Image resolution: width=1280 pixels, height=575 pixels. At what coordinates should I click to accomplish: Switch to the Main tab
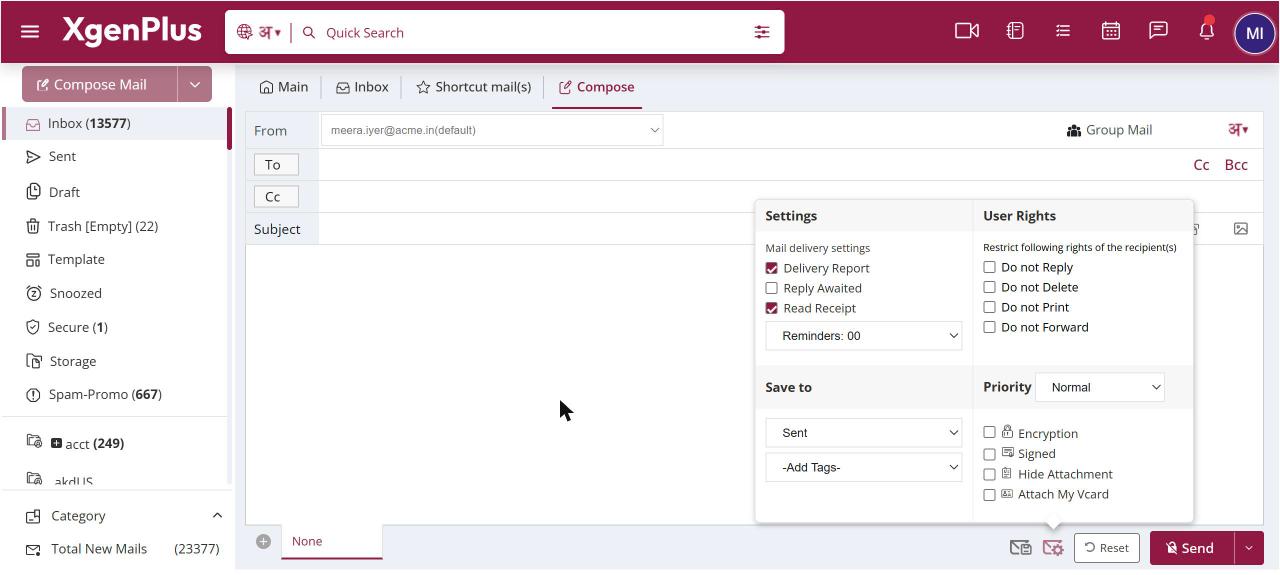tap(284, 87)
